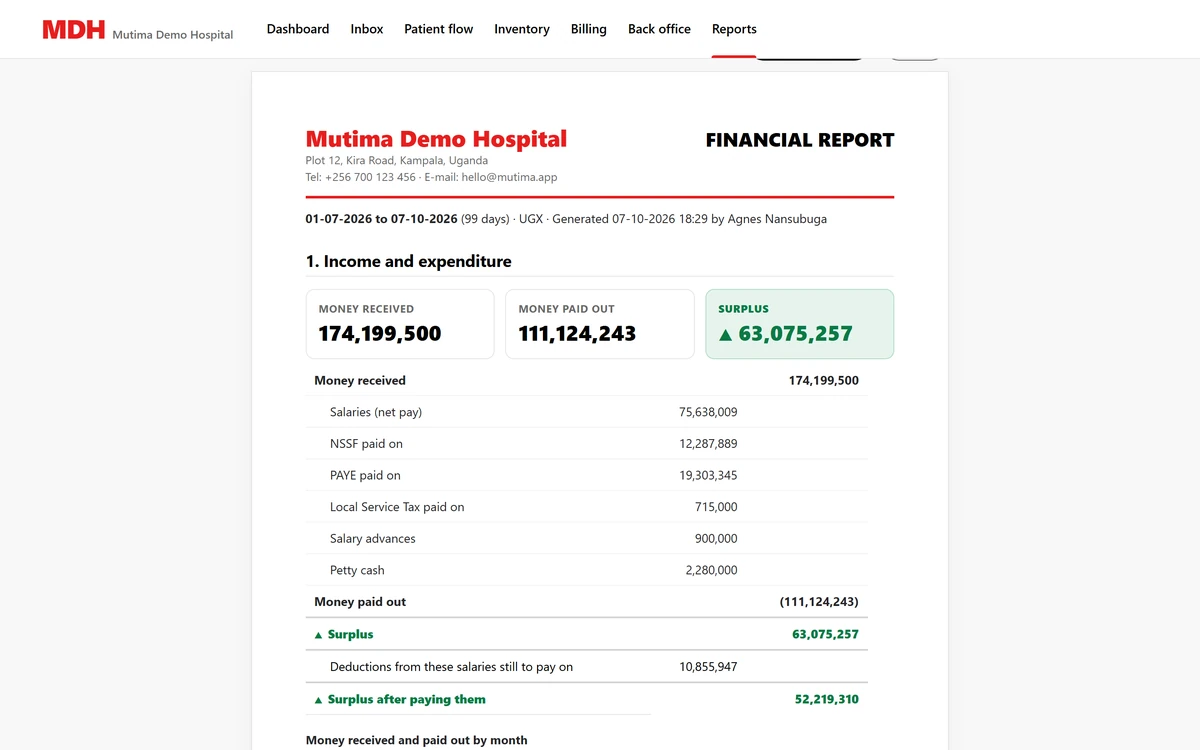Viewport: 1200px width, 750px height.
Task: Click the 715,000 amount
Action: [x=716, y=507]
